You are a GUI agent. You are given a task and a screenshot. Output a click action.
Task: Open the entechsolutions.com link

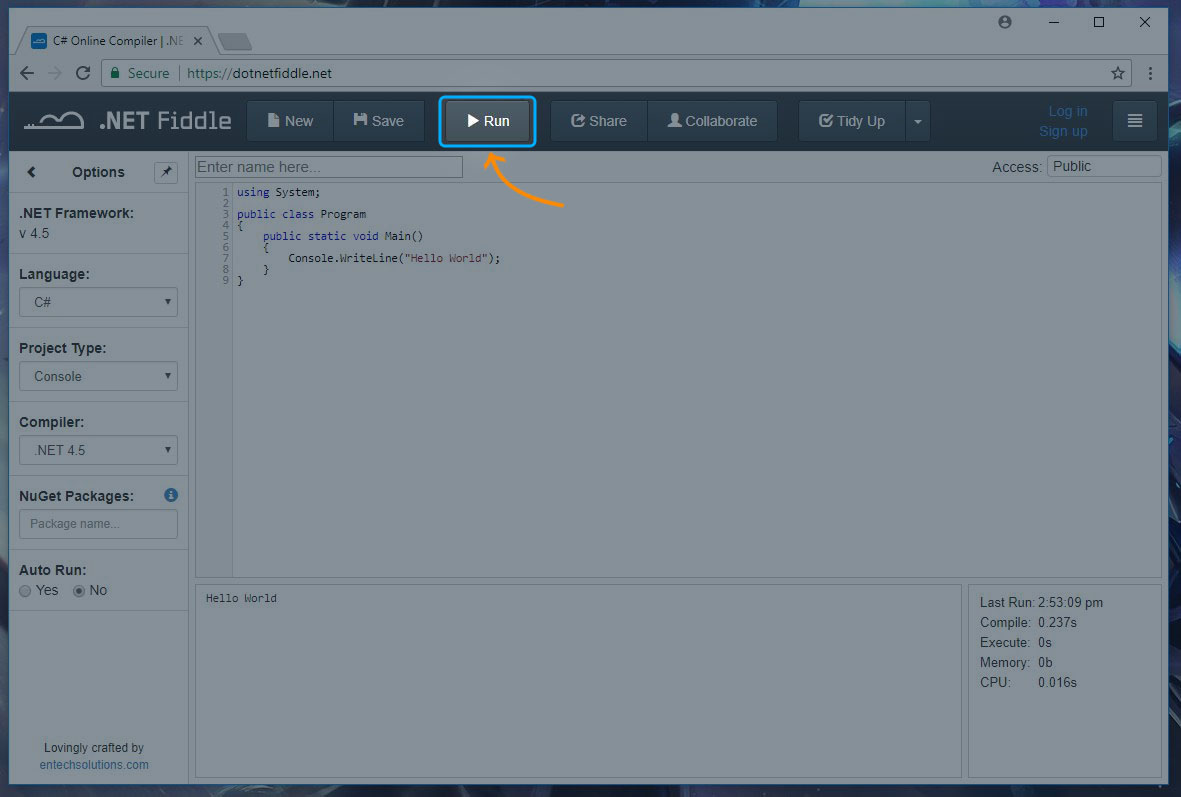(94, 764)
